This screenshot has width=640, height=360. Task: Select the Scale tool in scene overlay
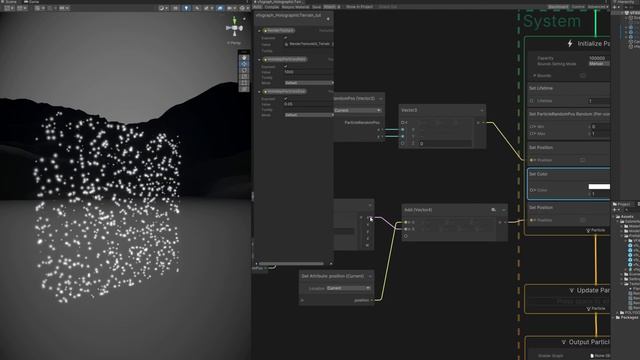click(x=244, y=76)
